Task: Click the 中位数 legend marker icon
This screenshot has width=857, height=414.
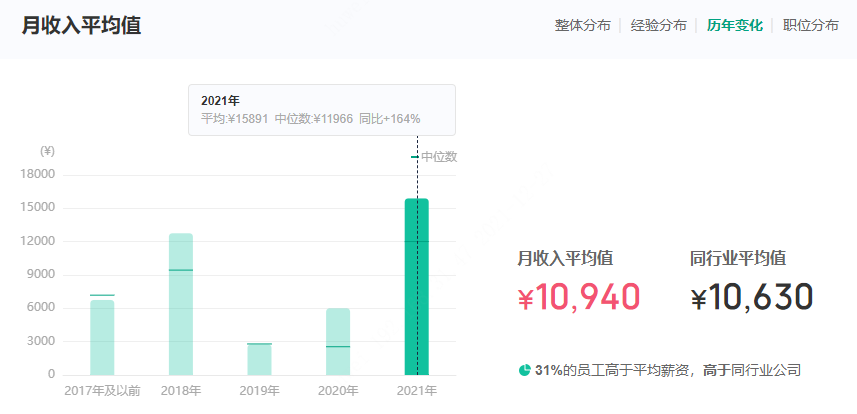Action: [x=415, y=157]
